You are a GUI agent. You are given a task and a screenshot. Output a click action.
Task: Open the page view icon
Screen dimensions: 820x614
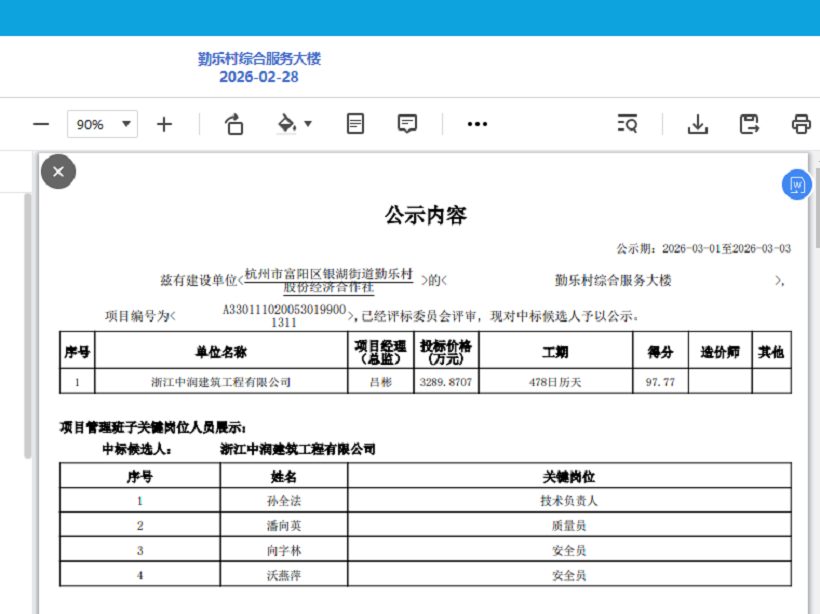tap(355, 124)
